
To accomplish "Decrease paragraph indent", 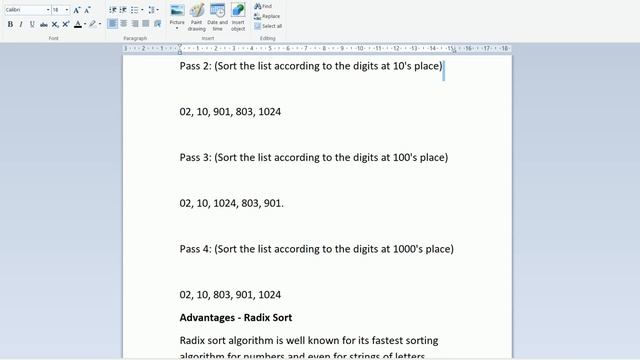I will click(113, 10).
